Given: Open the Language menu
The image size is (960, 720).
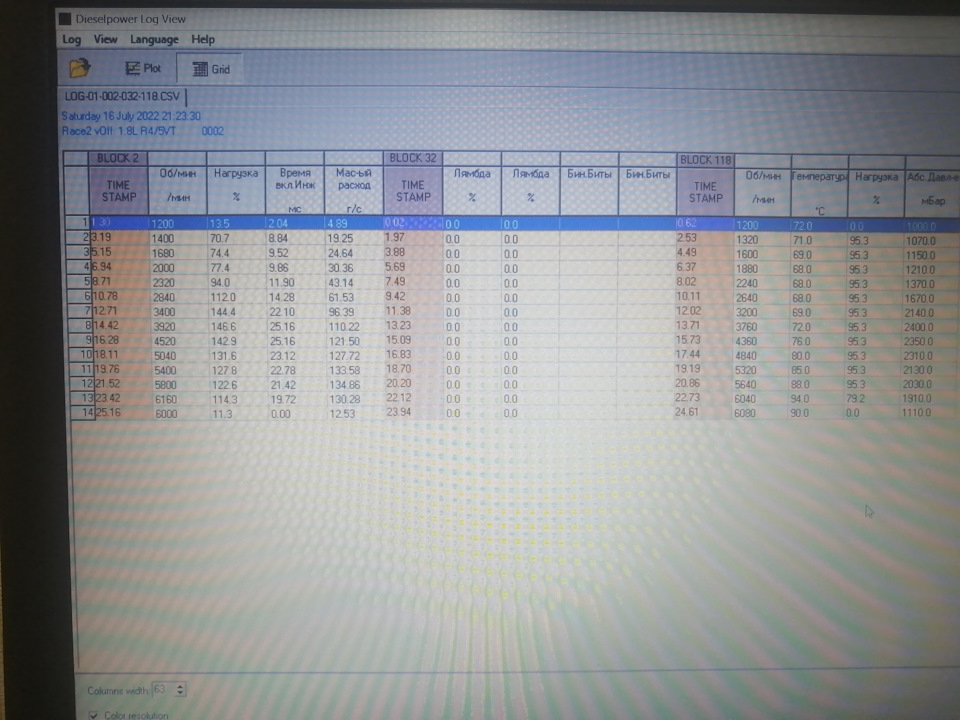Looking at the screenshot, I should click(154, 40).
